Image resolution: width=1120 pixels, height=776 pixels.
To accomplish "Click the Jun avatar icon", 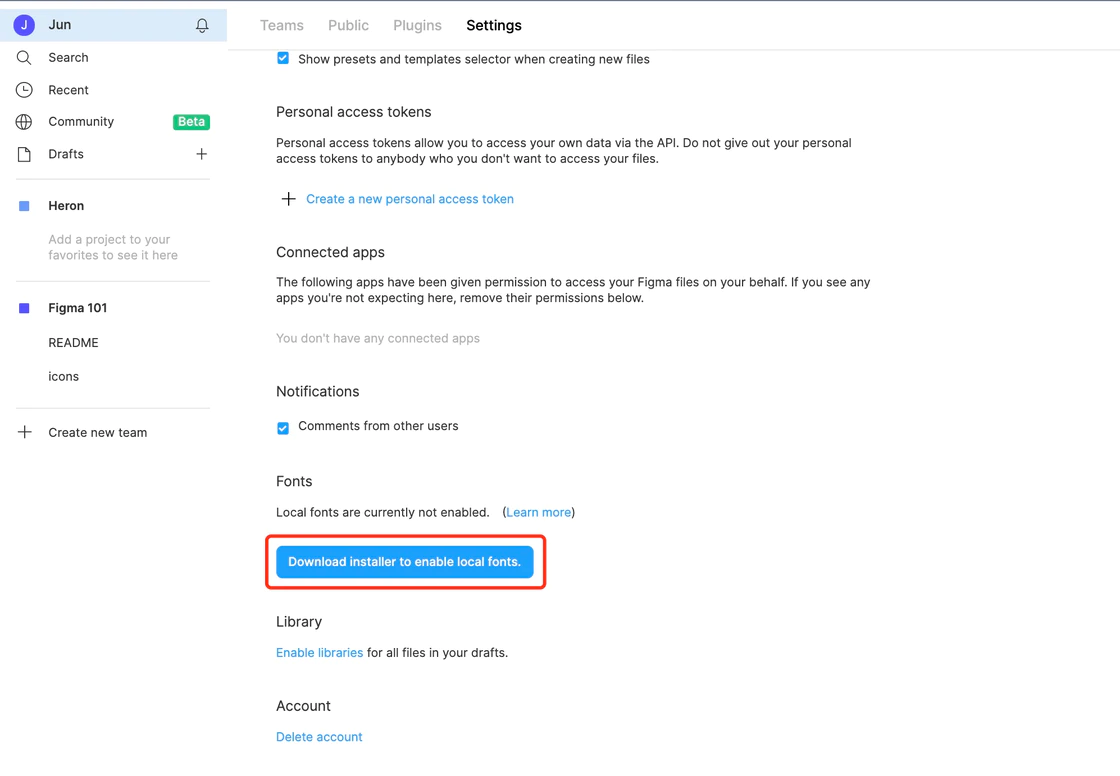I will (24, 25).
